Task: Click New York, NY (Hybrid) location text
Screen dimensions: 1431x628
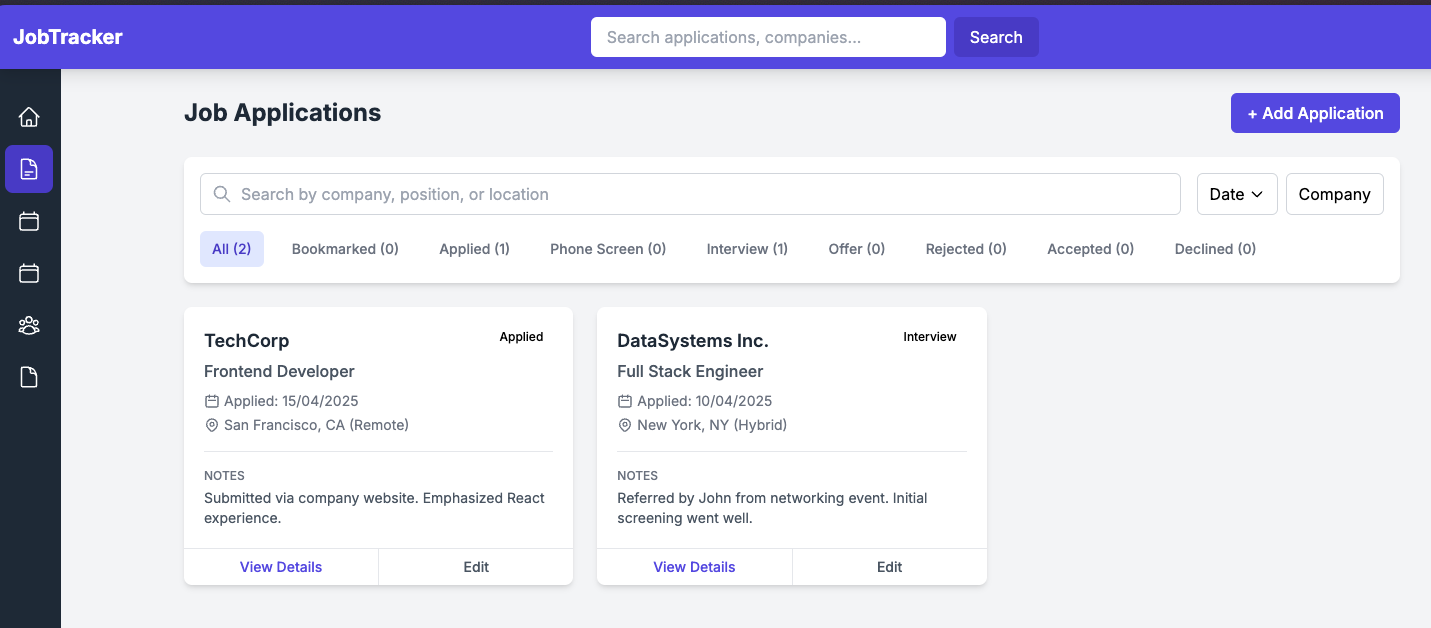Action: point(712,425)
